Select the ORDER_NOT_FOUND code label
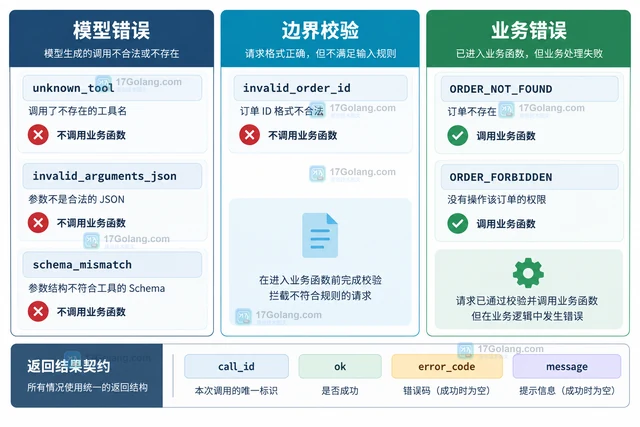Image resolution: width=640 pixels, height=427 pixels. click(x=529, y=89)
